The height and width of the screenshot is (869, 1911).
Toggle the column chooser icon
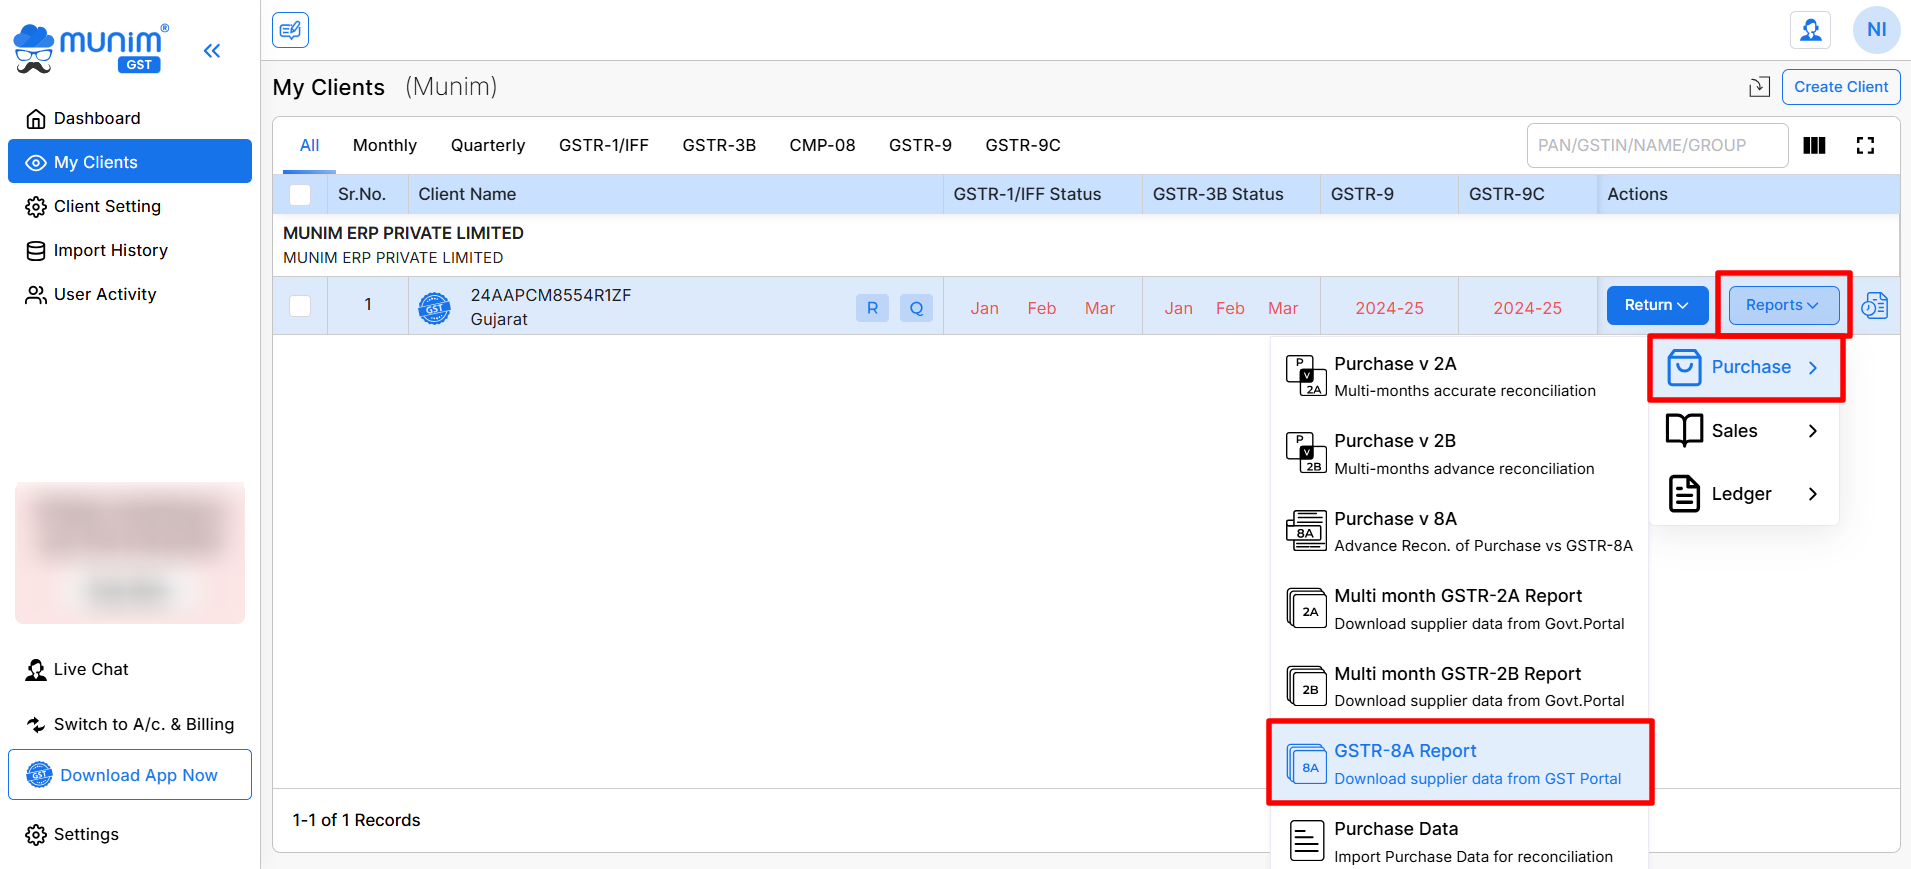tap(1814, 146)
